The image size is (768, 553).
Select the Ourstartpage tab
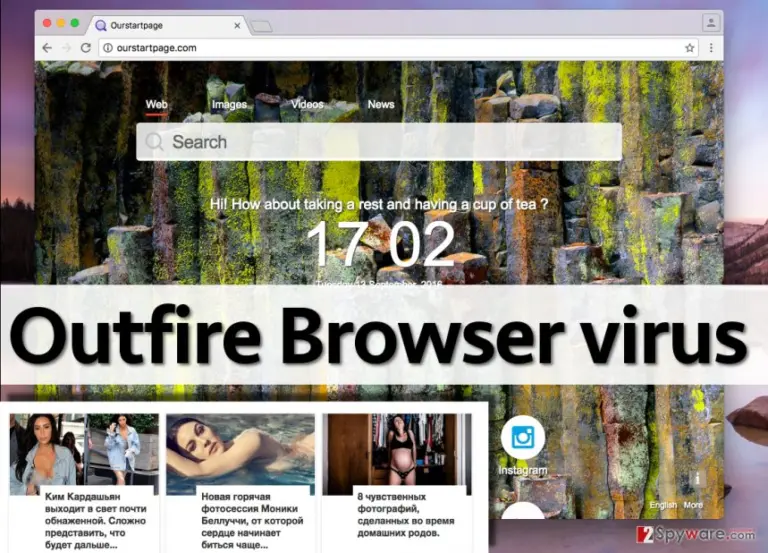click(167, 25)
